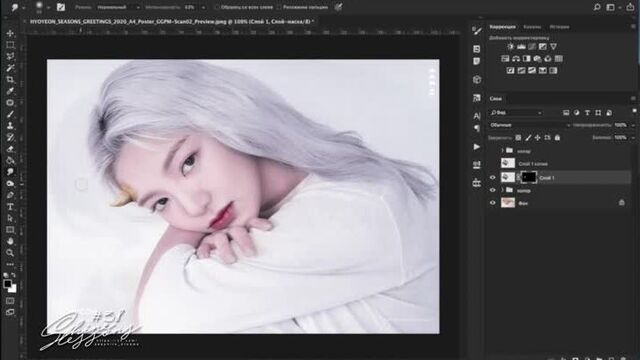The width and height of the screenshot is (640, 360).
Task: Enable 'Рисование пальцем' checkbox
Action: click(x=279, y=7)
